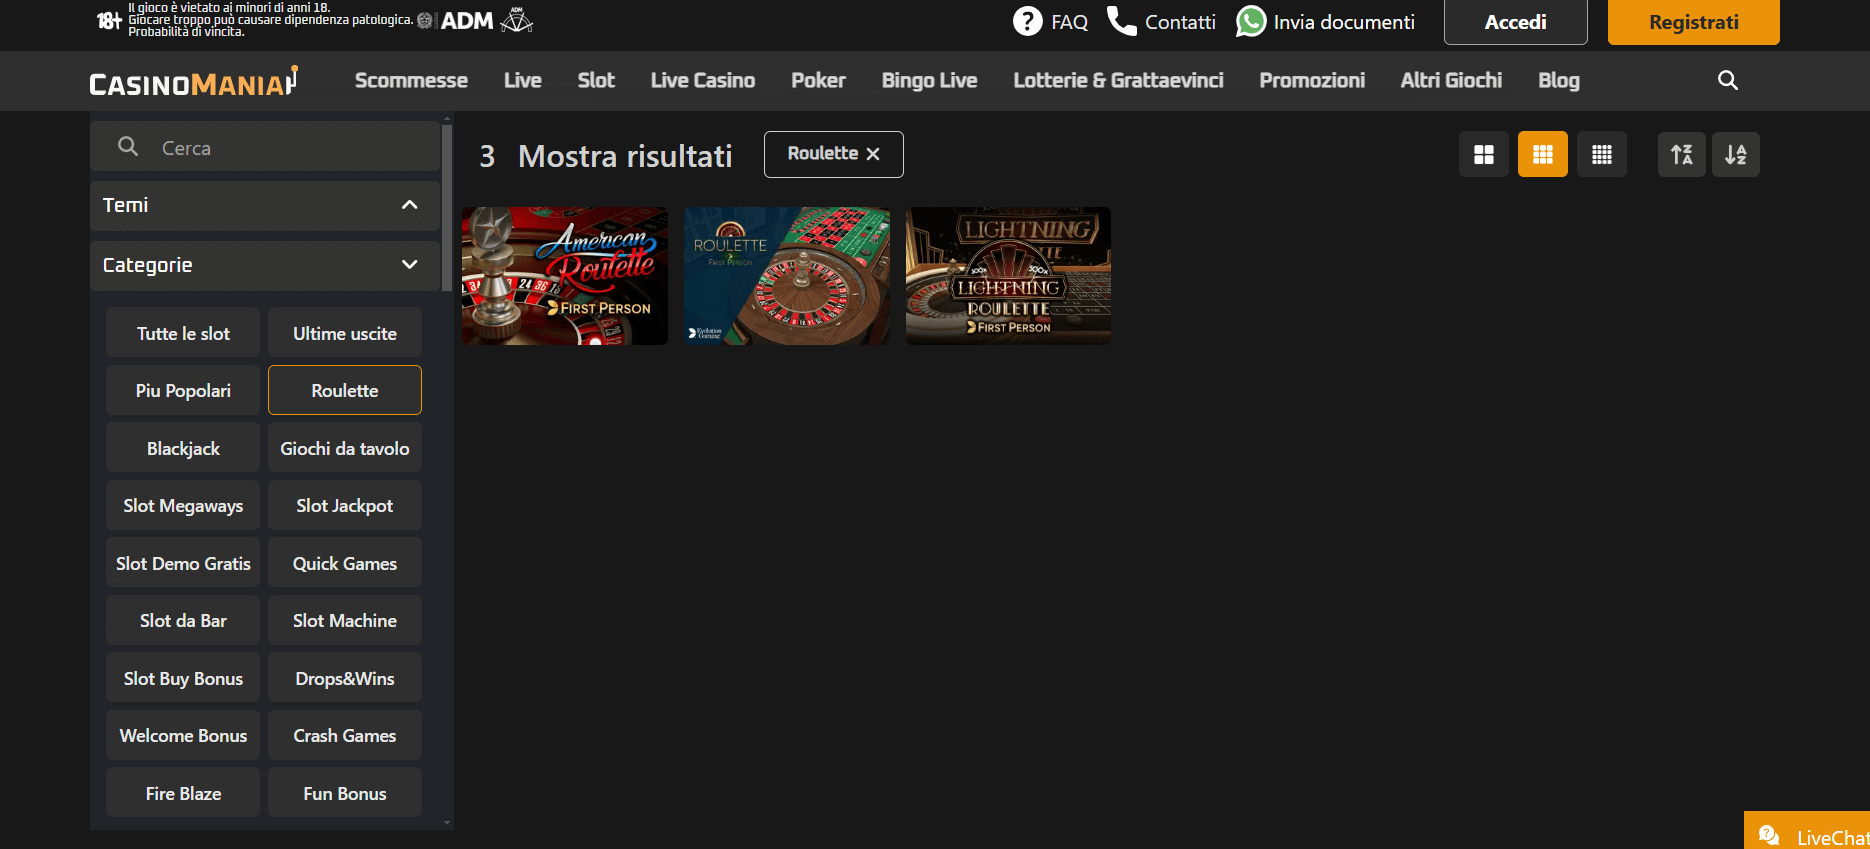Screen dimensions: 1870x849
Task: Deselect the active Roulette category
Action: [x=345, y=390]
